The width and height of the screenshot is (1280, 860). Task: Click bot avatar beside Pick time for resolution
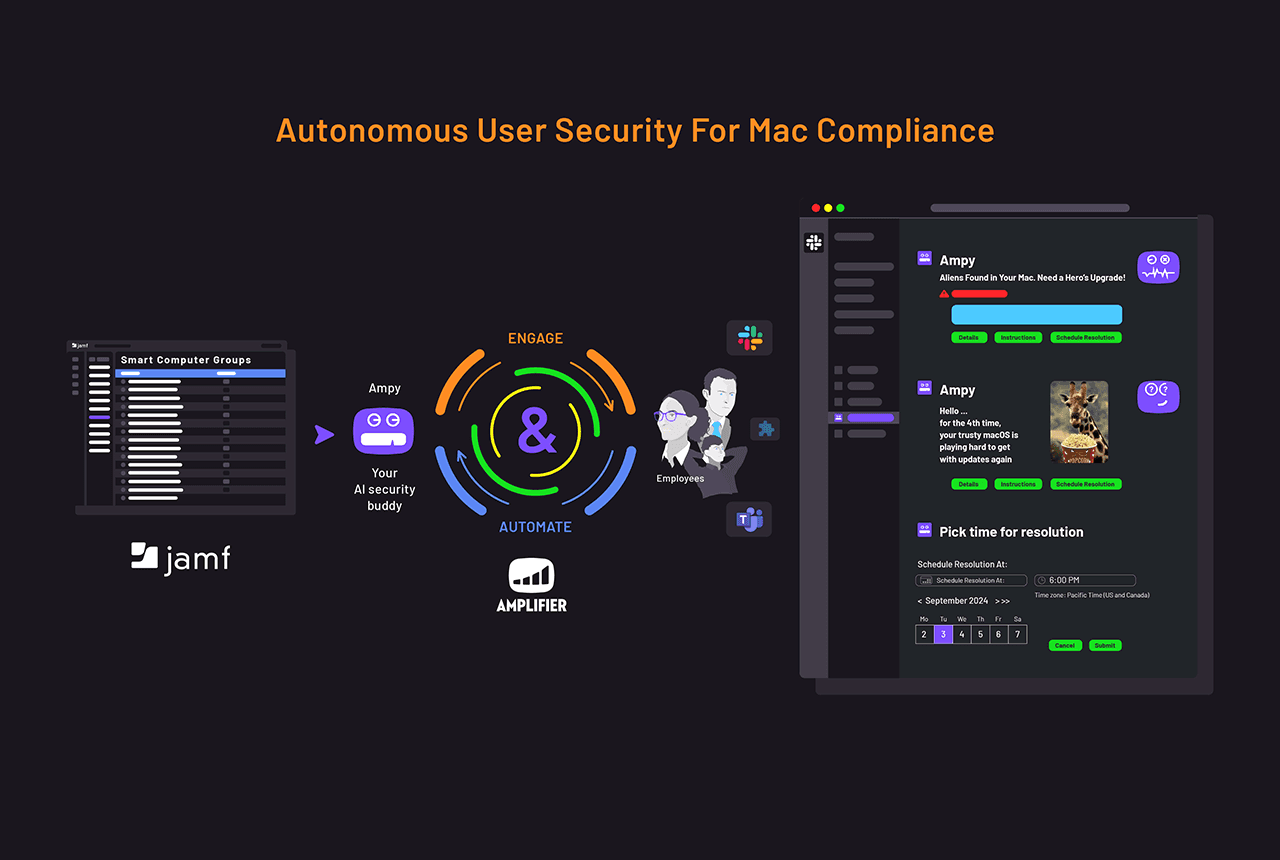pos(925,530)
